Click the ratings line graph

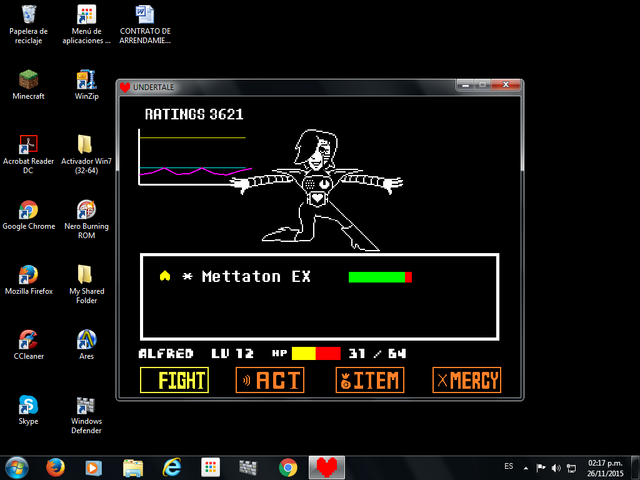coord(195,158)
